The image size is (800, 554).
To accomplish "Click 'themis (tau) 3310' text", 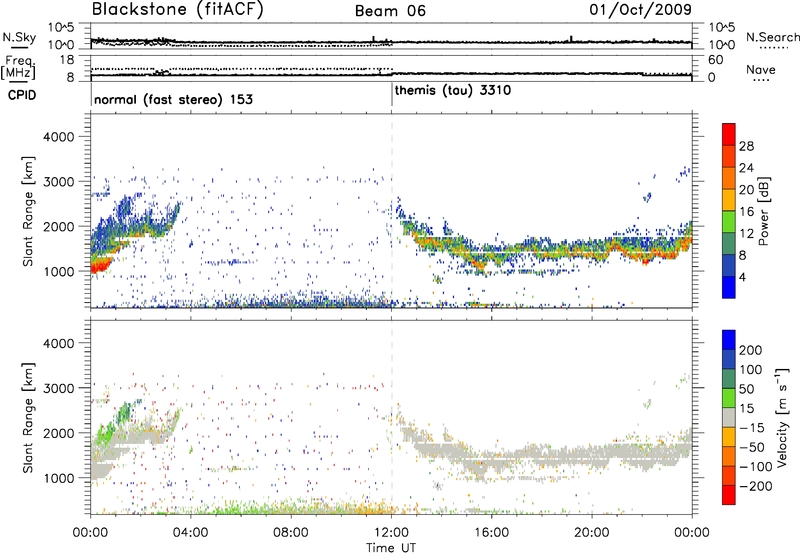I will click(453, 91).
